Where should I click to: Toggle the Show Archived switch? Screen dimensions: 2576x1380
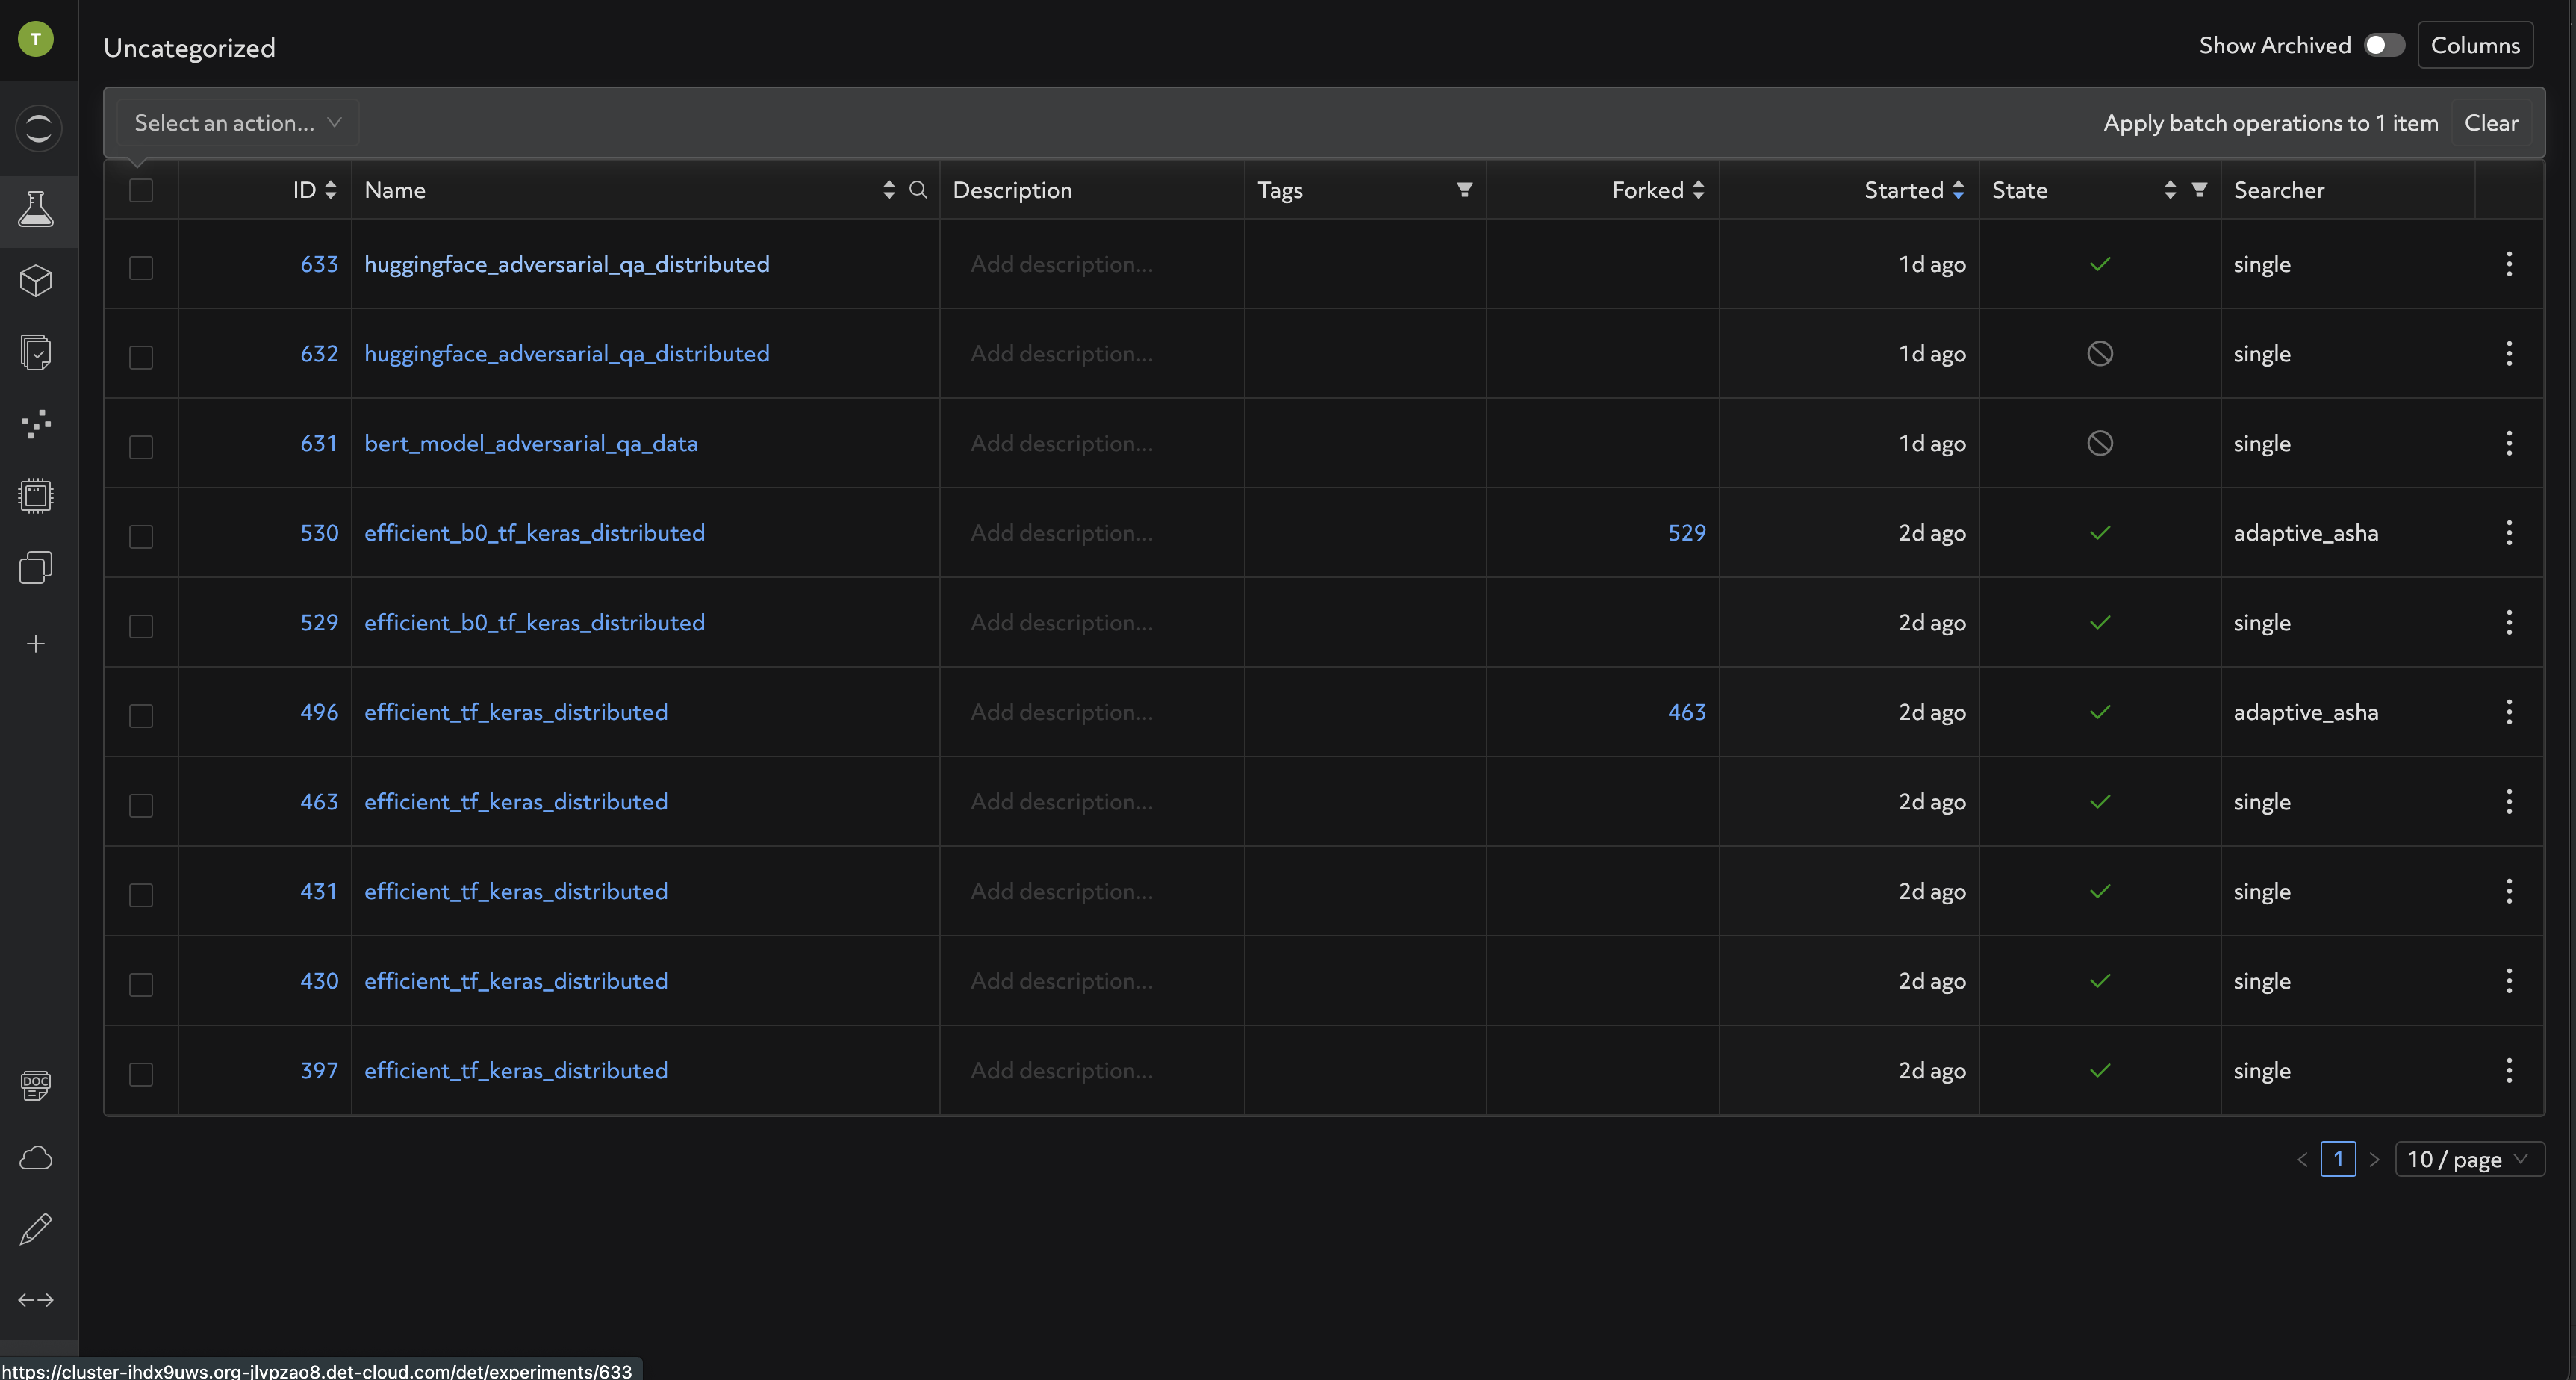[x=2383, y=45]
